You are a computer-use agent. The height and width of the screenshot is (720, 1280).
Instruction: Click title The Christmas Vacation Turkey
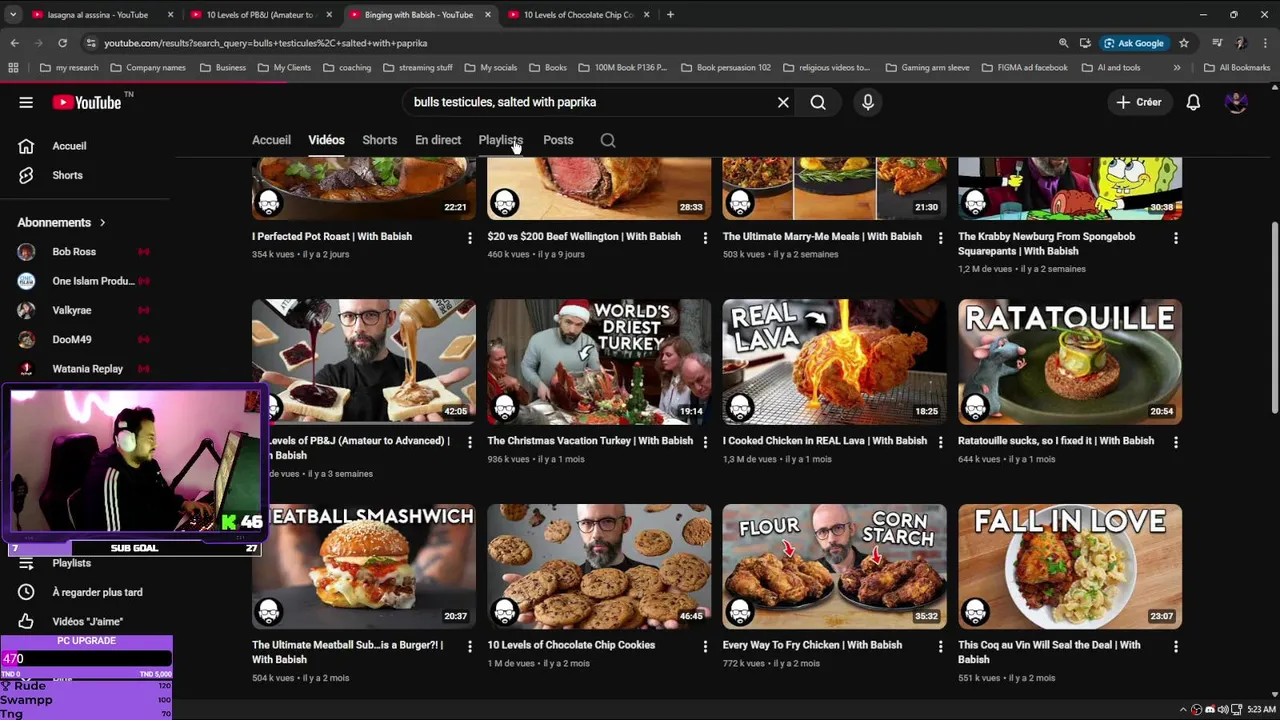pos(590,441)
